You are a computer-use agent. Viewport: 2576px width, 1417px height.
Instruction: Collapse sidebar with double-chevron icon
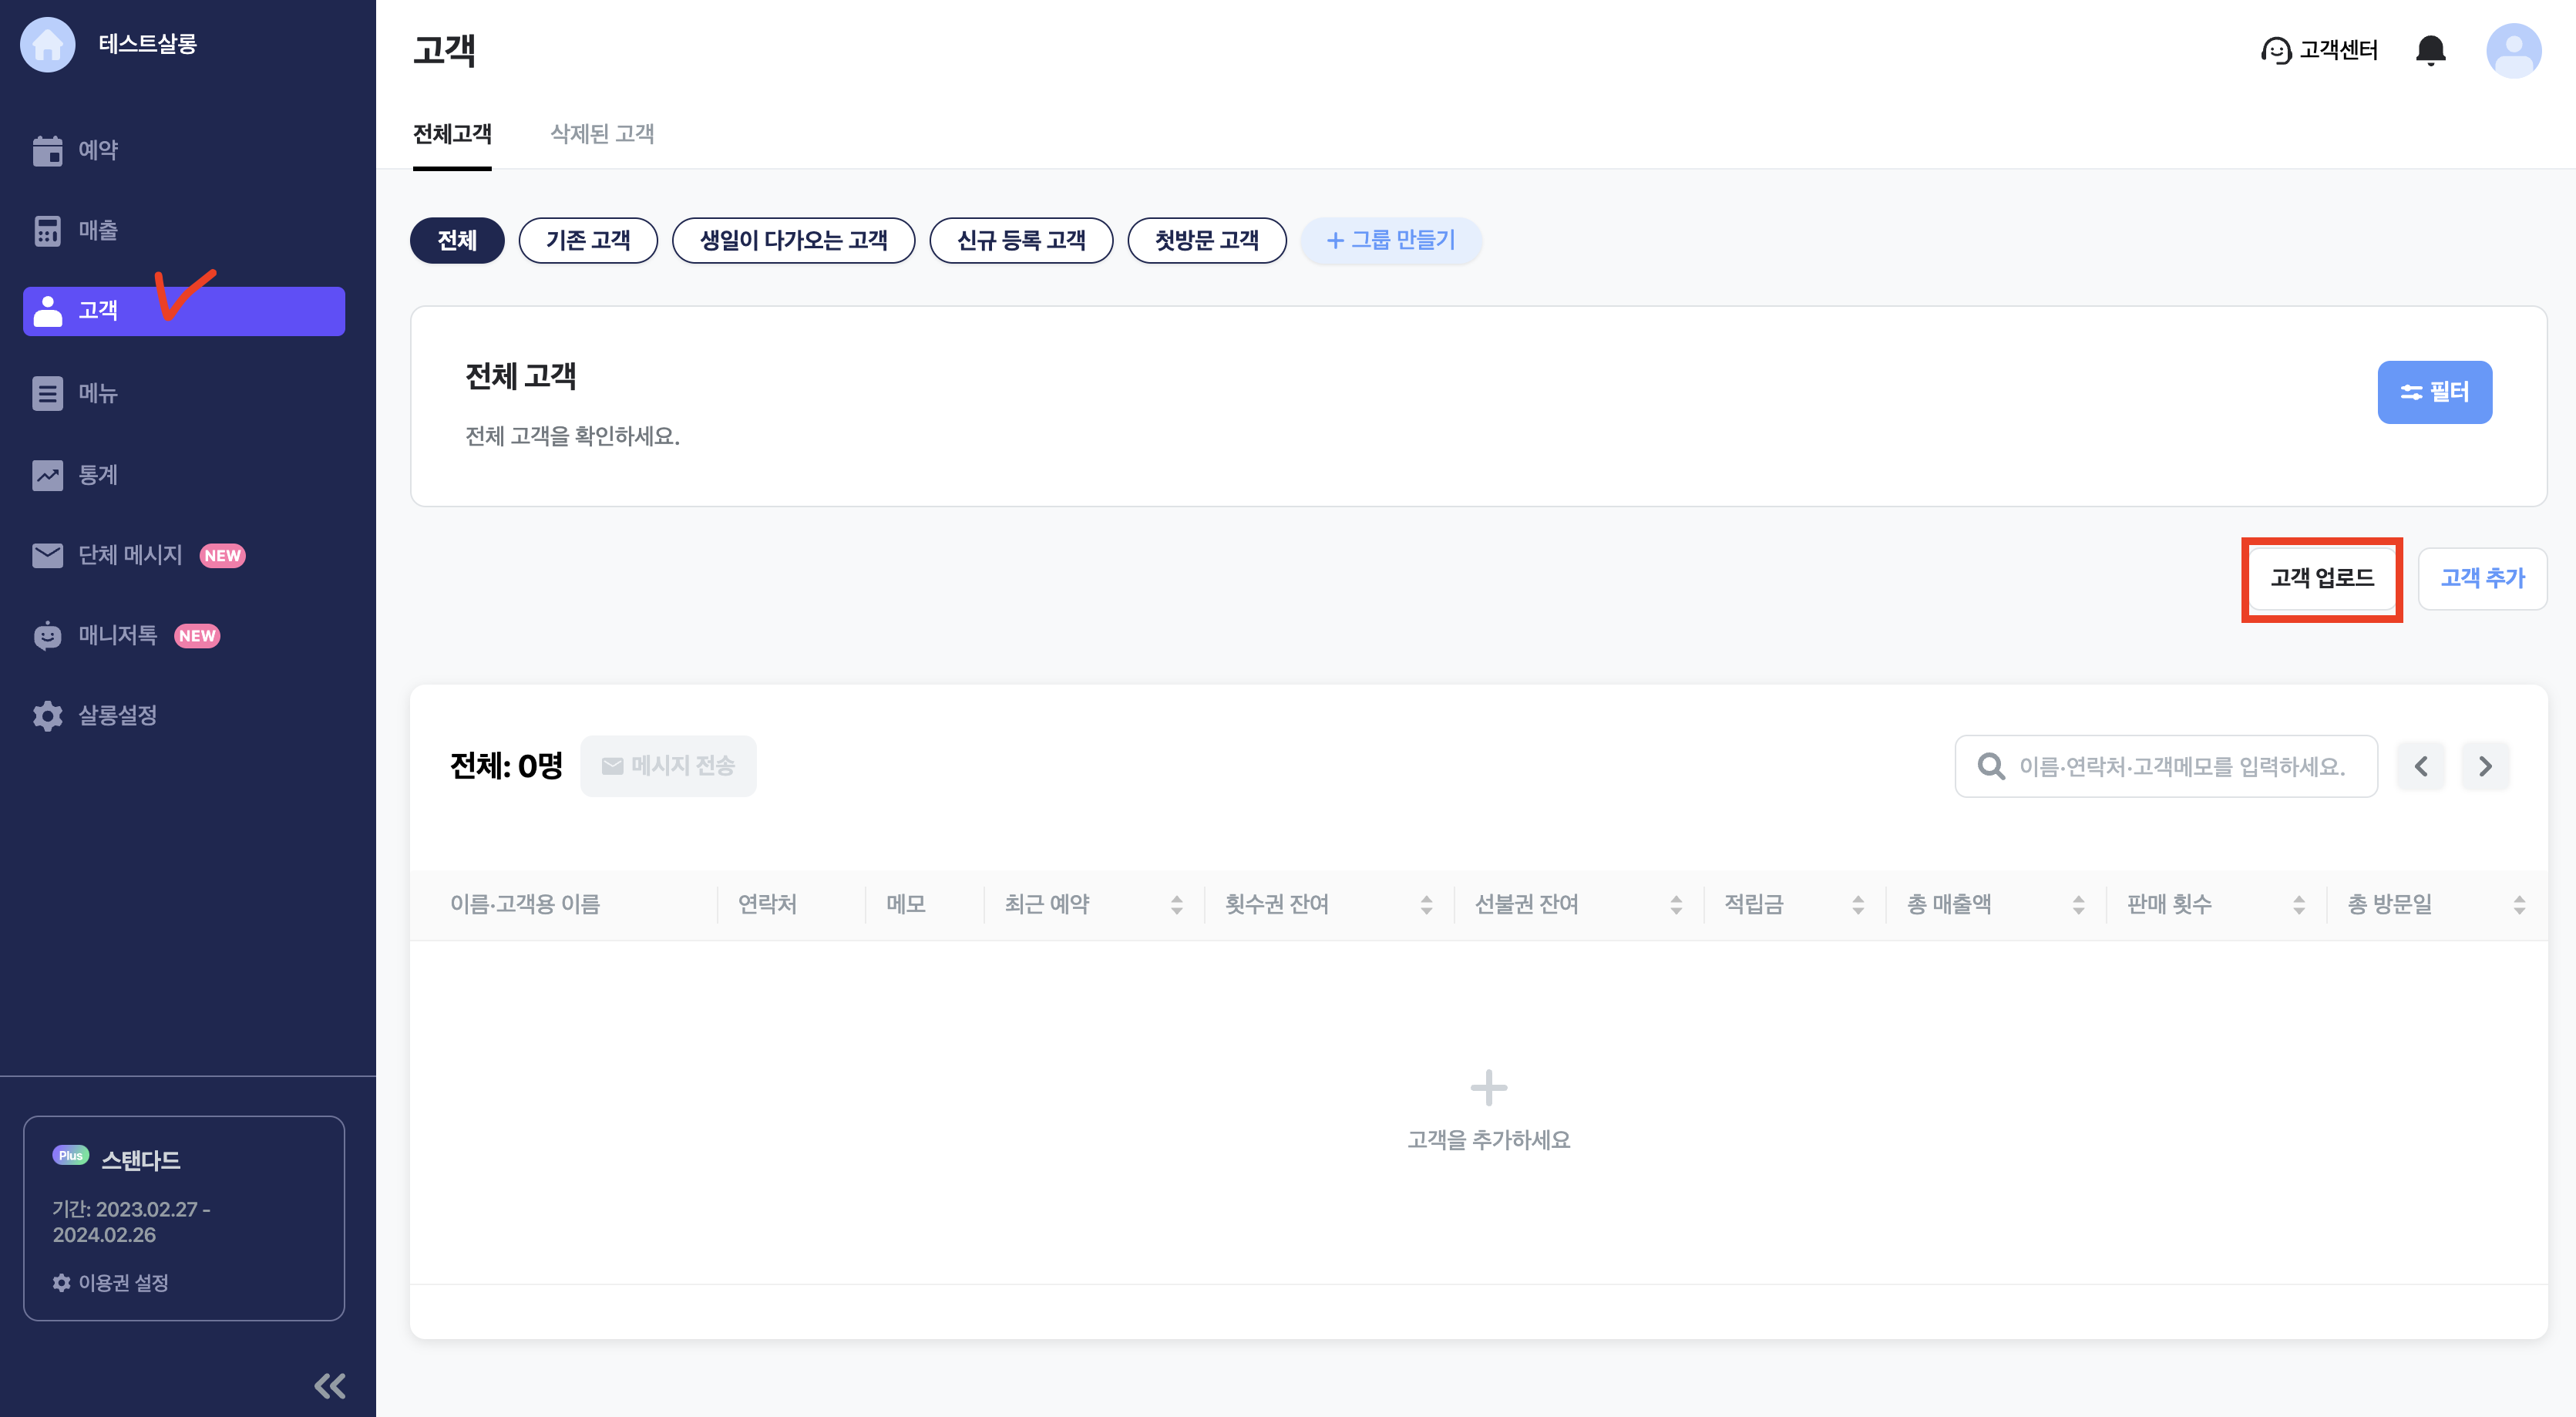click(x=330, y=1385)
